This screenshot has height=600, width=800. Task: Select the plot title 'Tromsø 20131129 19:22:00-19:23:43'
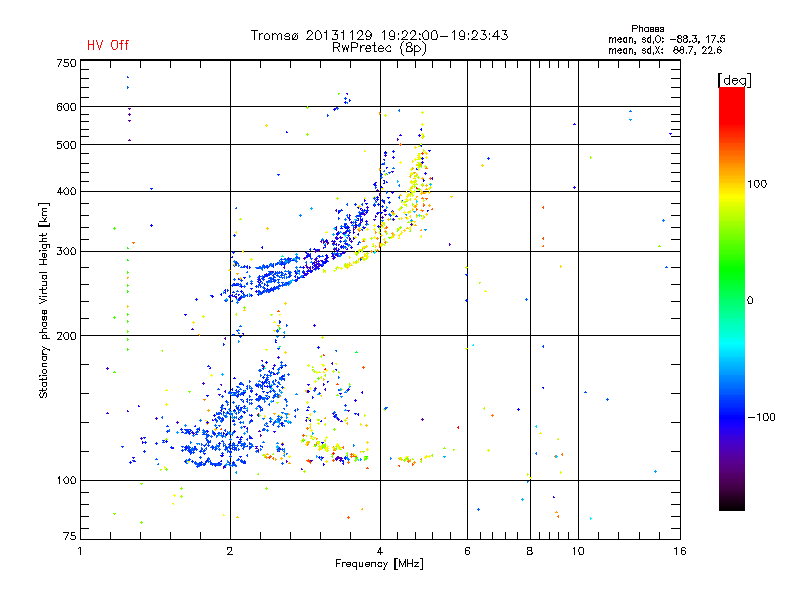pyautogui.click(x=379, y=35)
